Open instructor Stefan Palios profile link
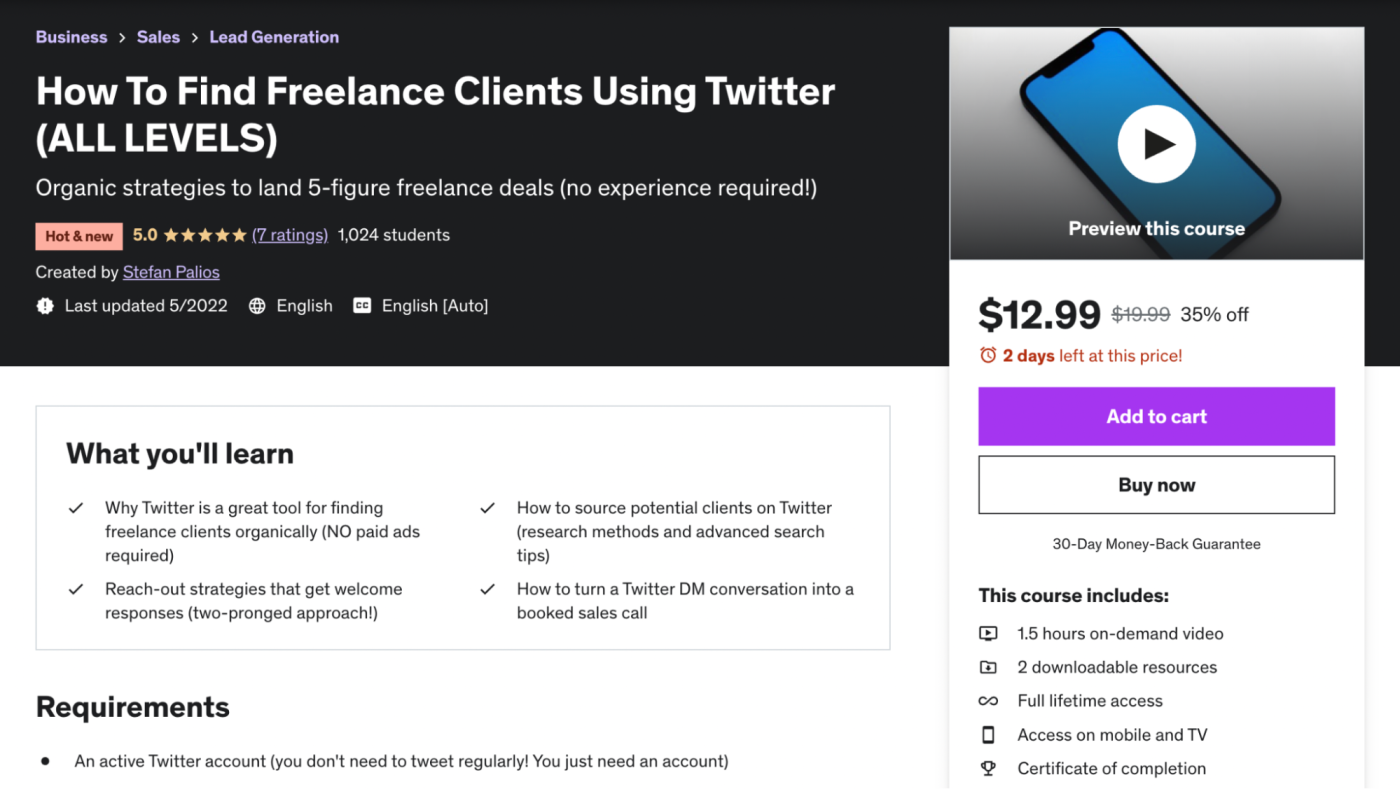Screen dimensions: 1400x789 171,272
